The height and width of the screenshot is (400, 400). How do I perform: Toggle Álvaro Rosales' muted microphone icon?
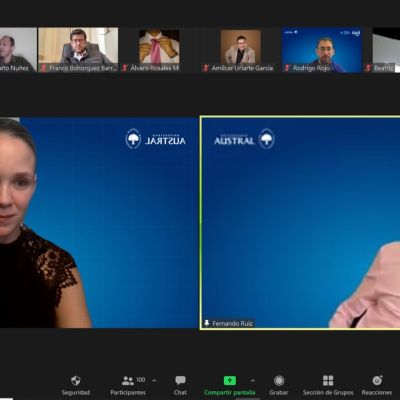click(125, 68)
